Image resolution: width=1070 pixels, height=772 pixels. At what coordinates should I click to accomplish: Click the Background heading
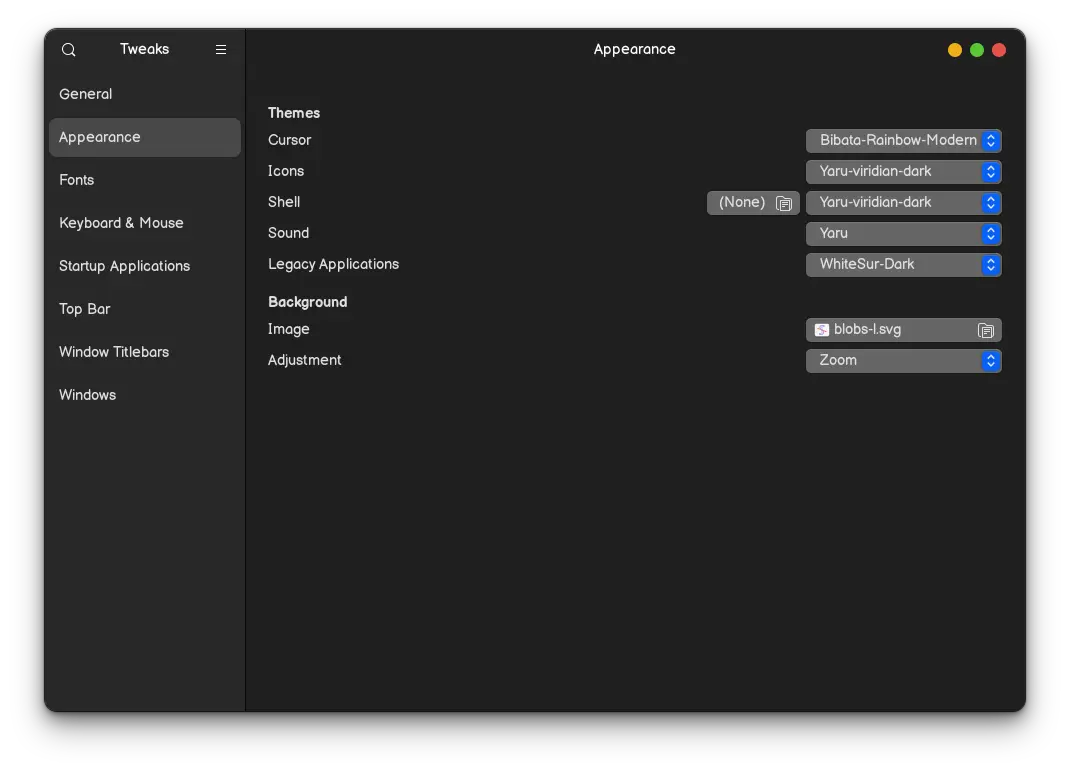308,302
